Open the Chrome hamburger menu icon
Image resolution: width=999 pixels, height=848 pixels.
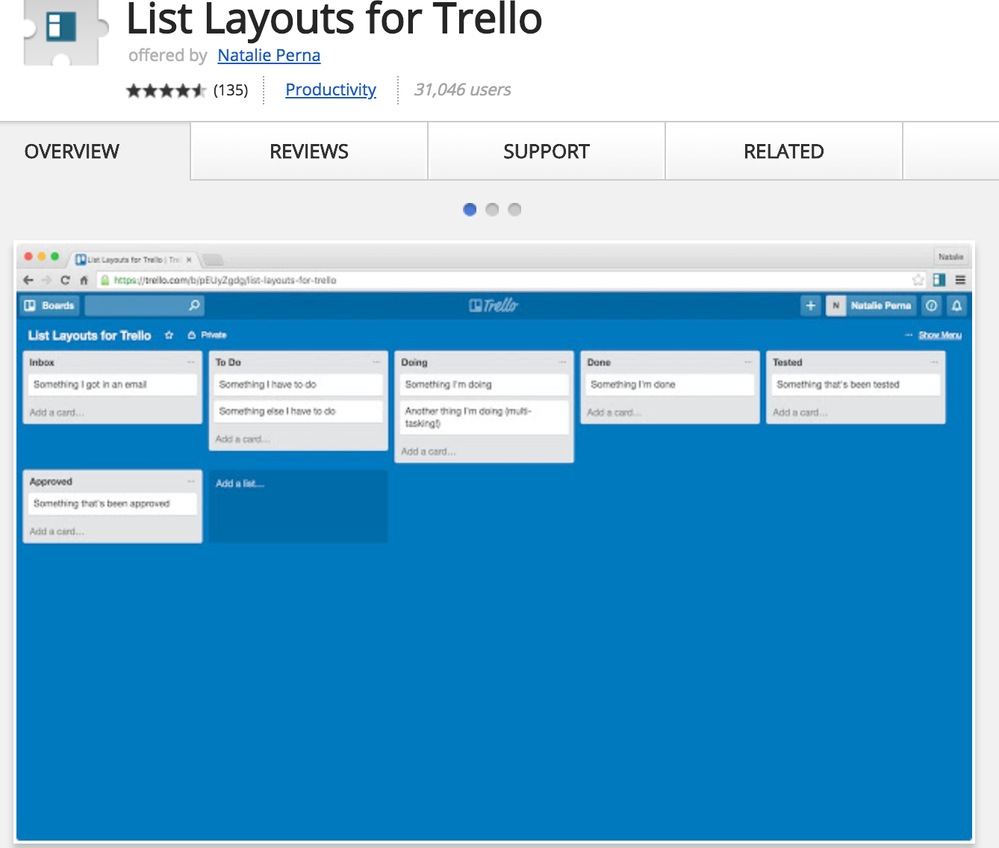[x=960, y=280]
